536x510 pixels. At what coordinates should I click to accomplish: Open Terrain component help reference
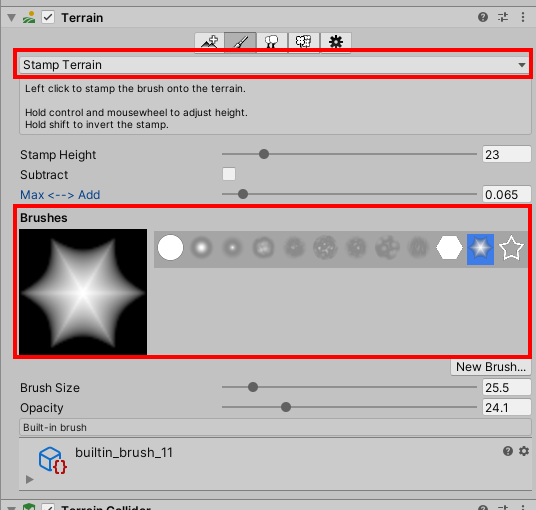point(483,17)
